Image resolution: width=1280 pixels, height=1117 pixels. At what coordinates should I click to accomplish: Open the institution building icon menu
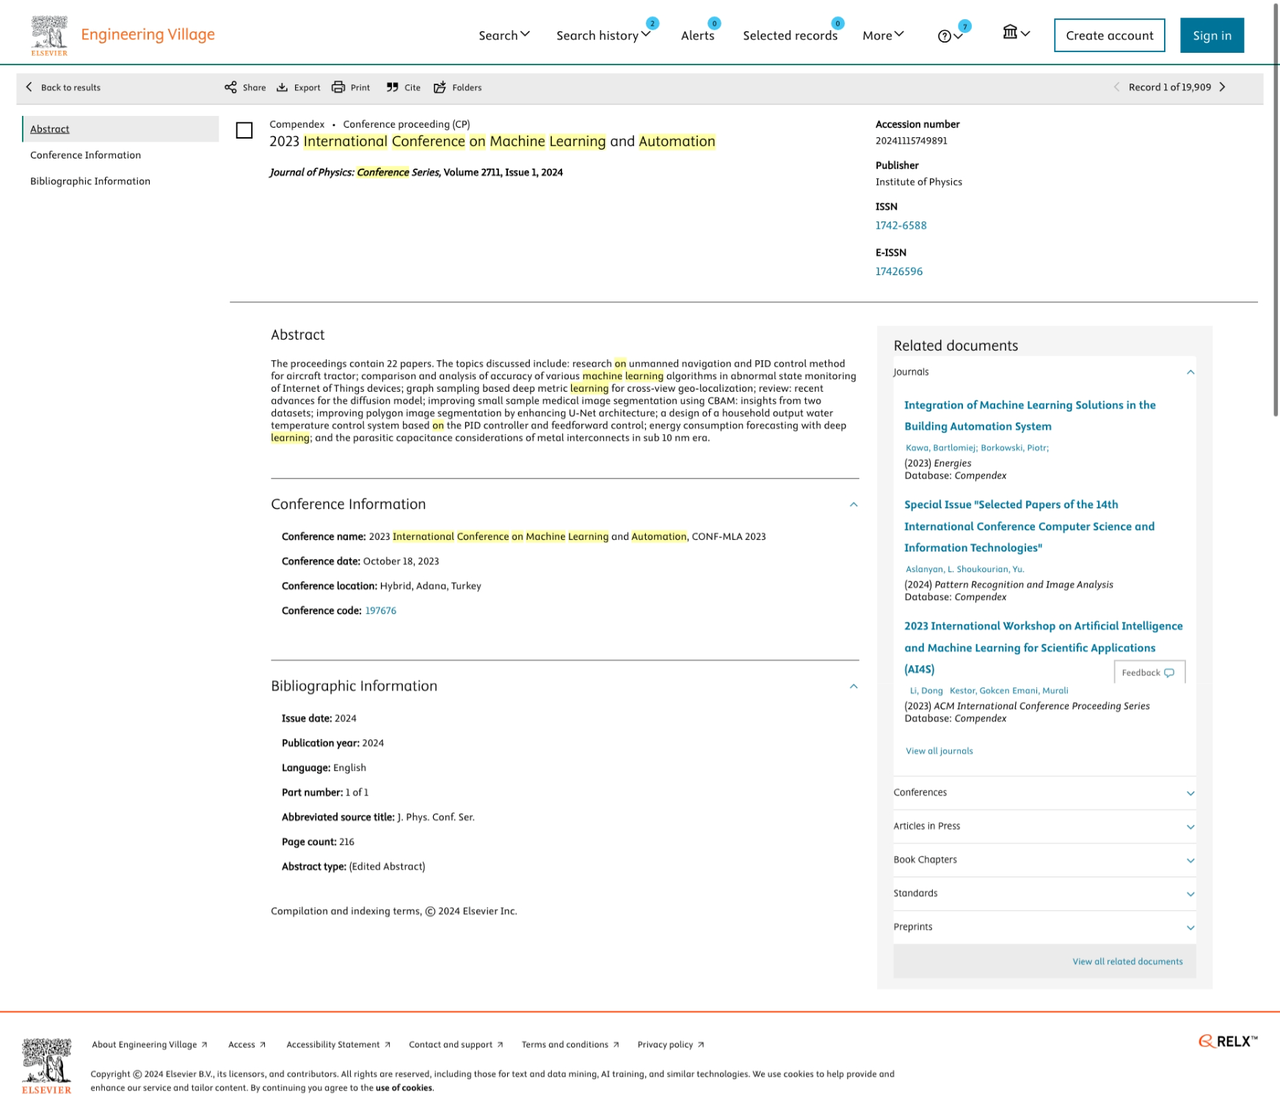(x=1011, y=33)
